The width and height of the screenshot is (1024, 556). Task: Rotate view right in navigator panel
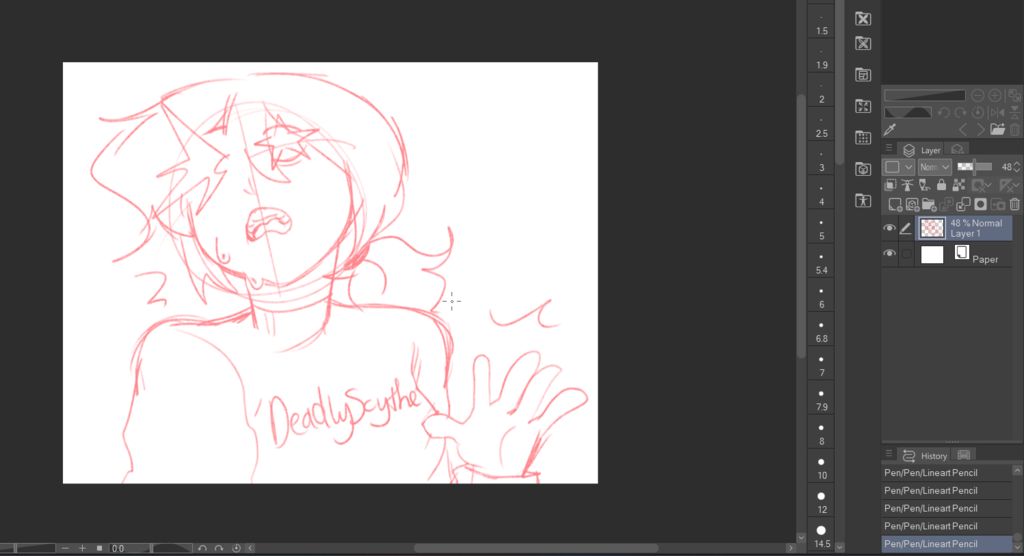point(960,112)
